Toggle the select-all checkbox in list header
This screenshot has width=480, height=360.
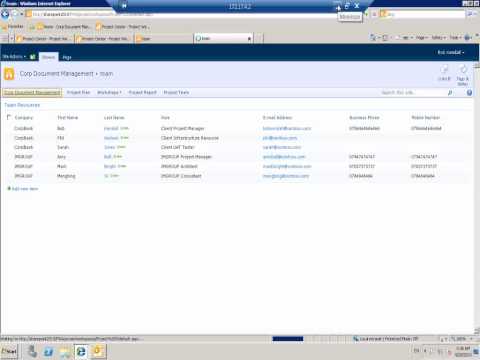point(9,117)
